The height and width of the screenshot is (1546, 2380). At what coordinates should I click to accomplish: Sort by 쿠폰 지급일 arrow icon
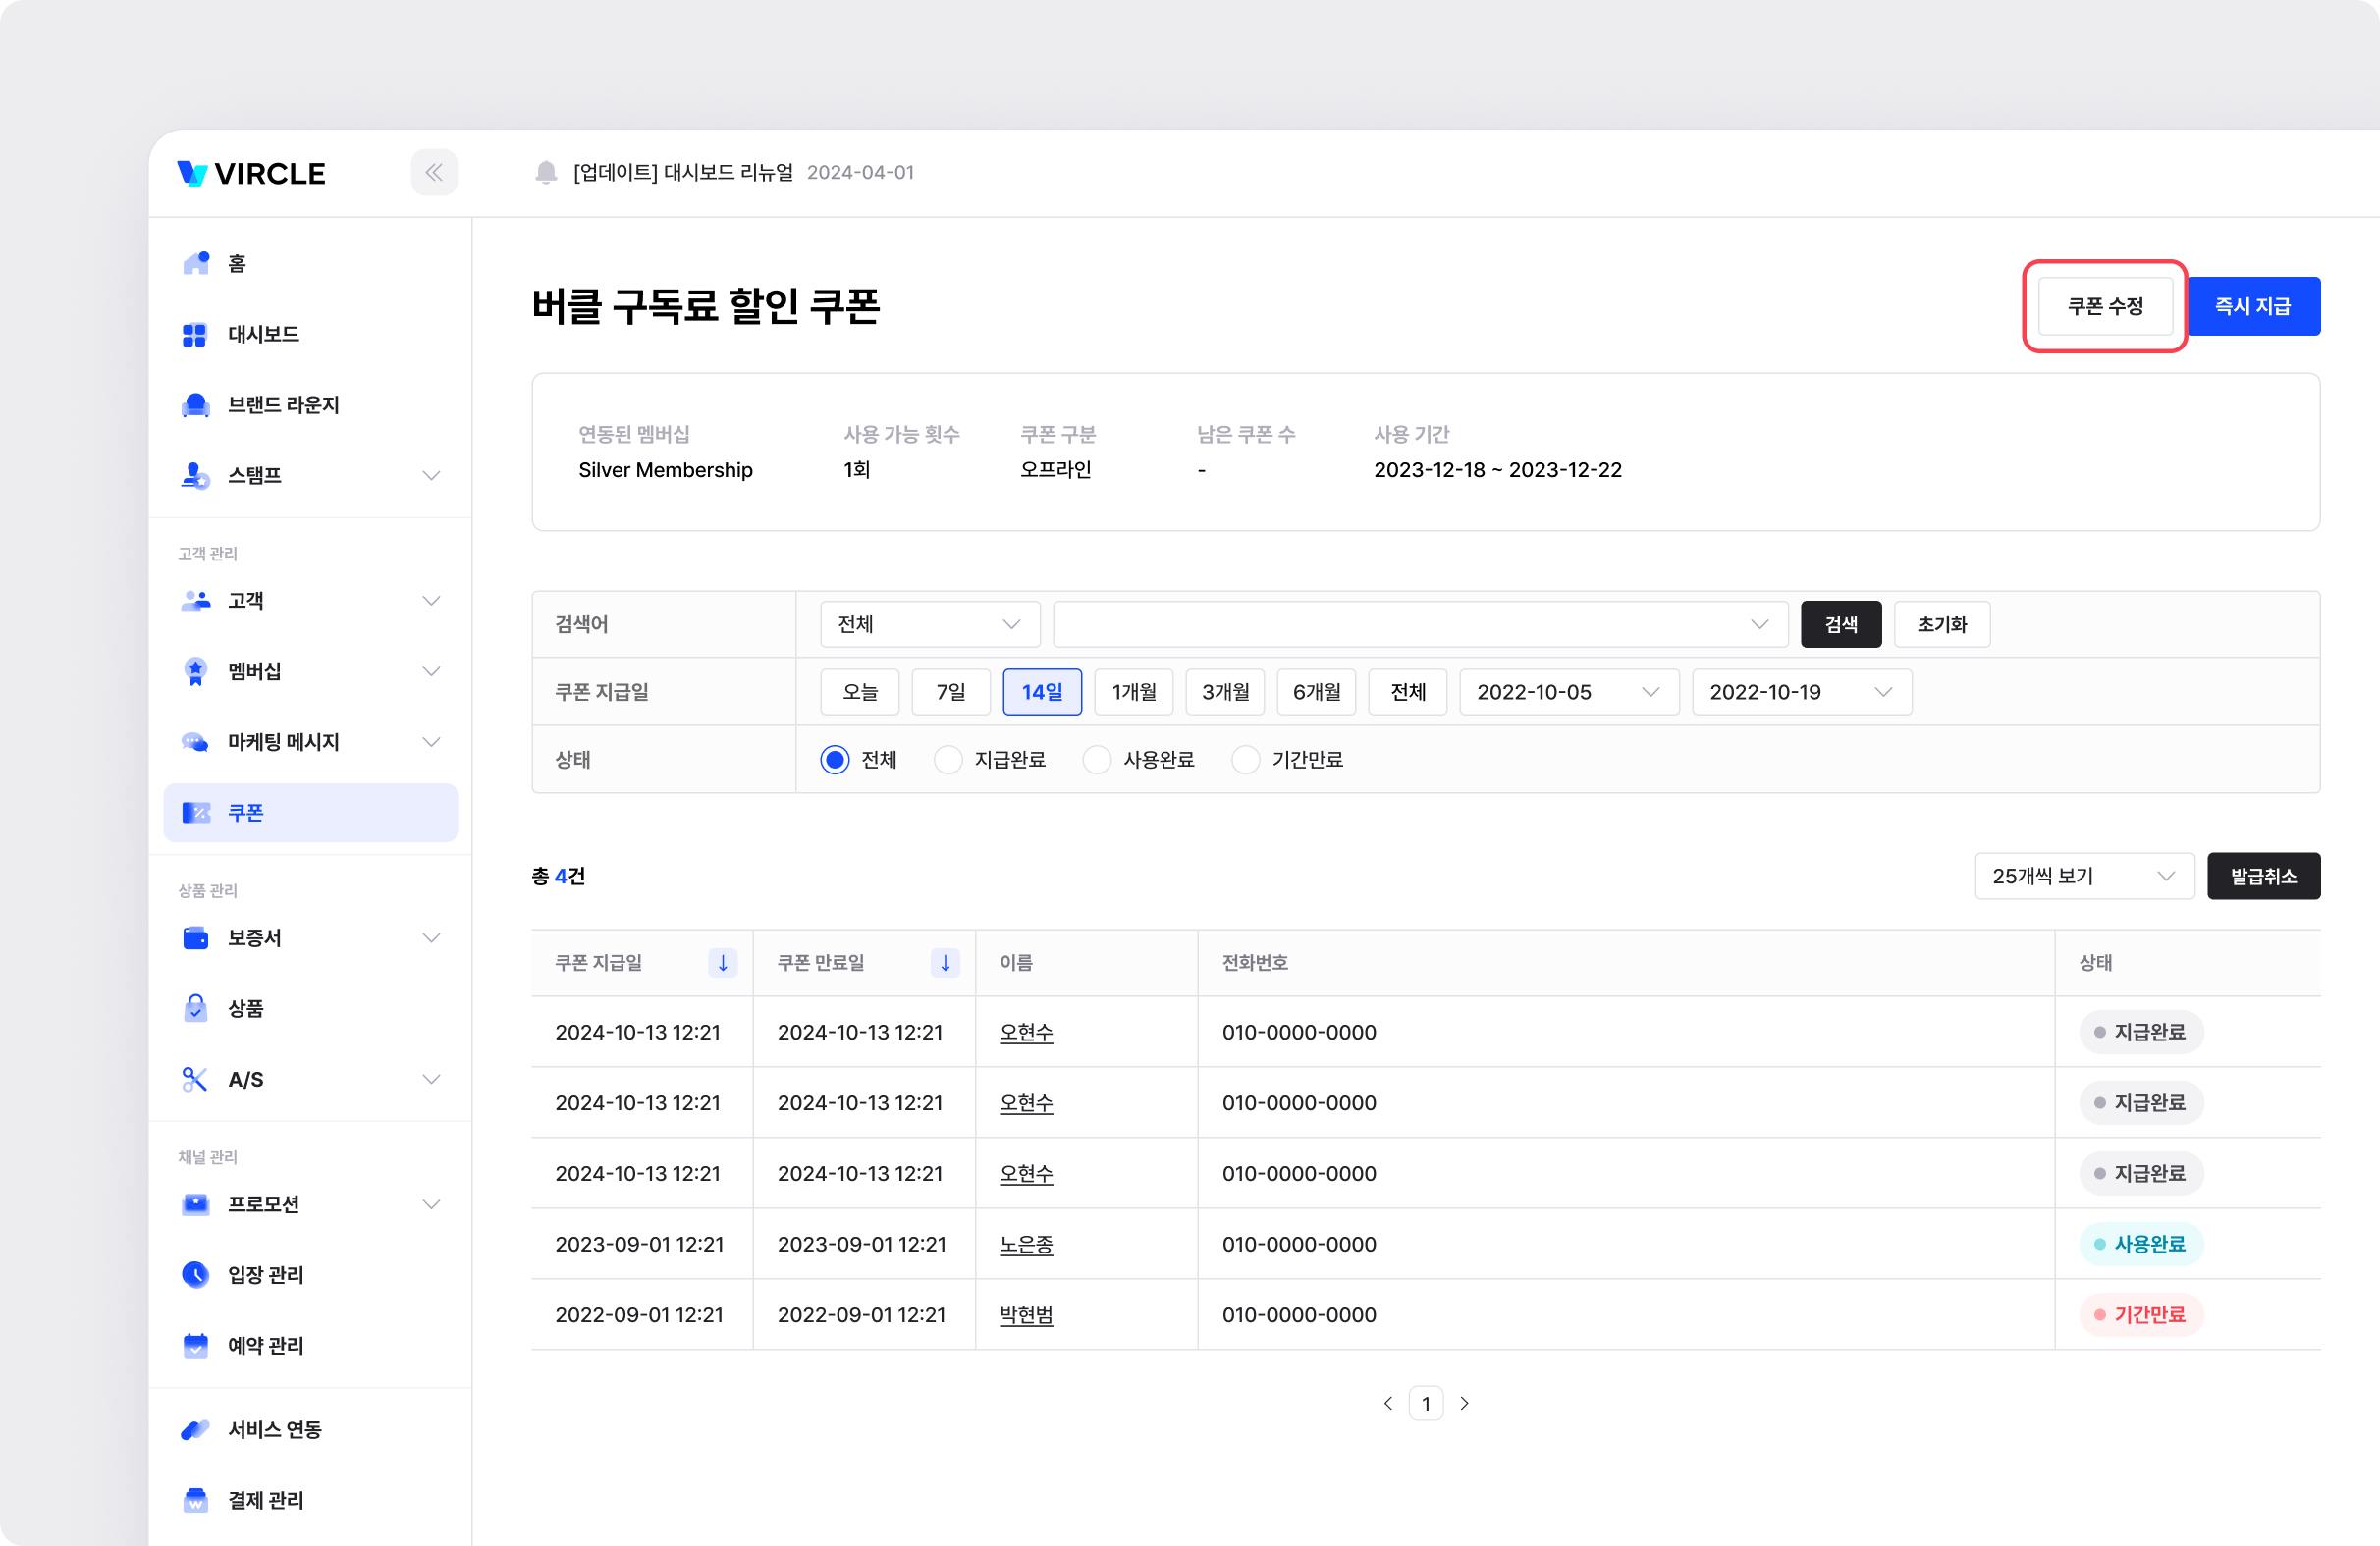click(722, 963)
